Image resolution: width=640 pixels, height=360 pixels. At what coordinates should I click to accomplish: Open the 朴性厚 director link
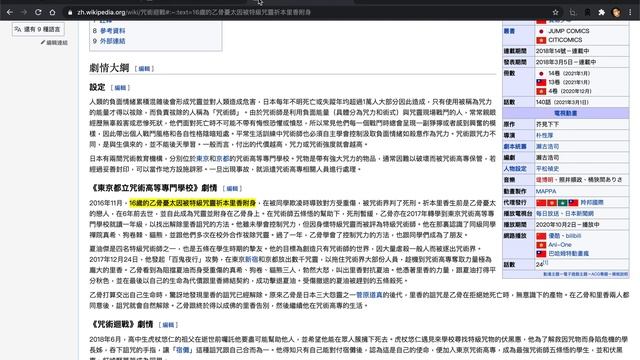pyautogui.click(x=544, y=135)
